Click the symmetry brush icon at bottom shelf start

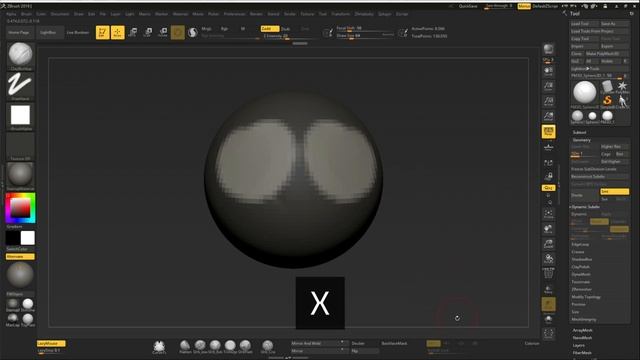(159, 347)
